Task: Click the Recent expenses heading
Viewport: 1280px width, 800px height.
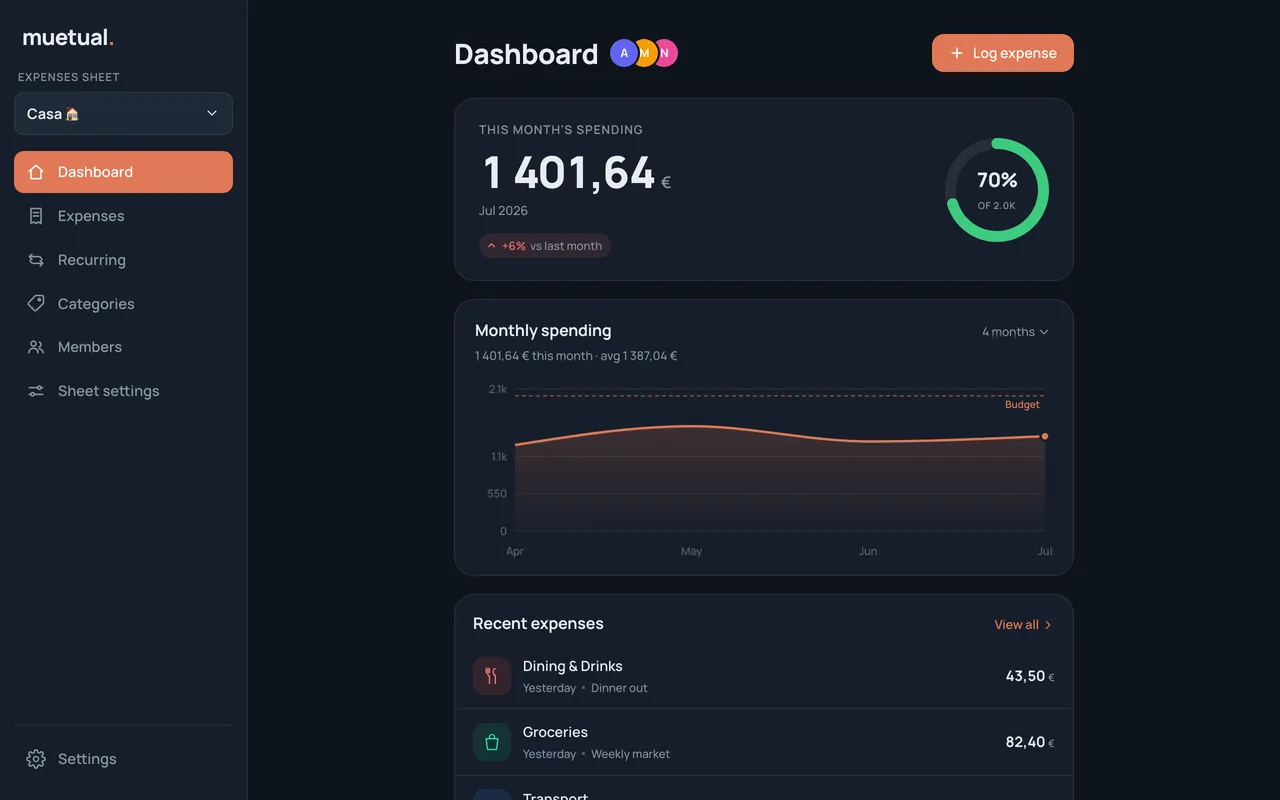Action: click(538, 624)
